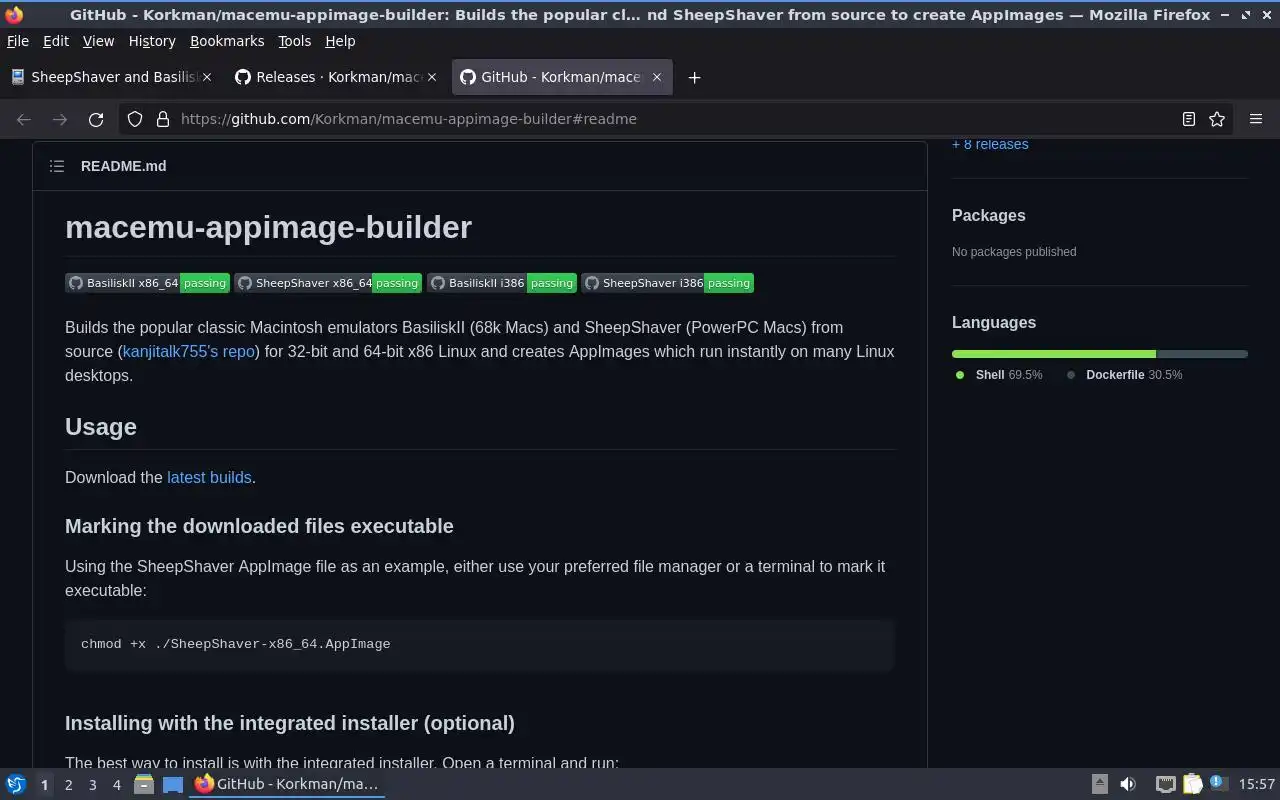The width and height of the screenshot is (1280, 800).
Task: Close the GitHub Korkman/macemu tab
Action: [657, 77]
